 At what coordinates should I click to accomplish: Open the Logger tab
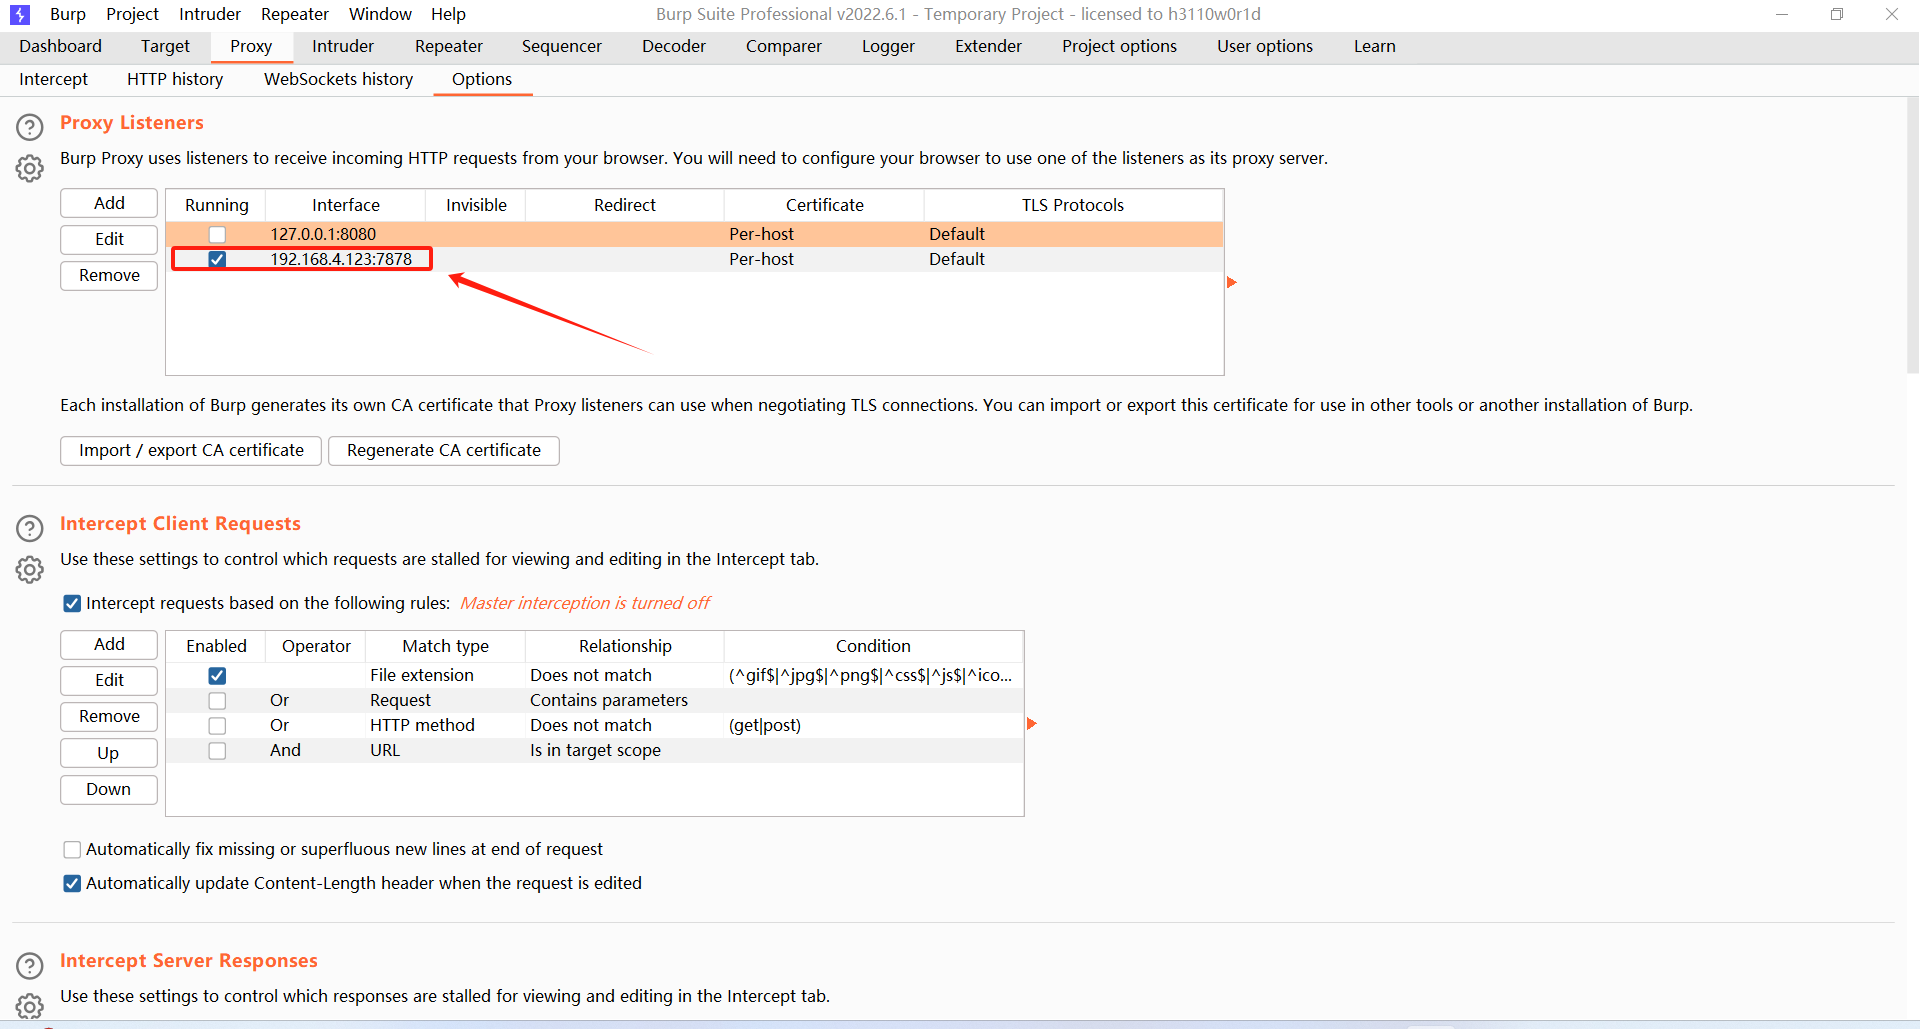click(889, 46)
